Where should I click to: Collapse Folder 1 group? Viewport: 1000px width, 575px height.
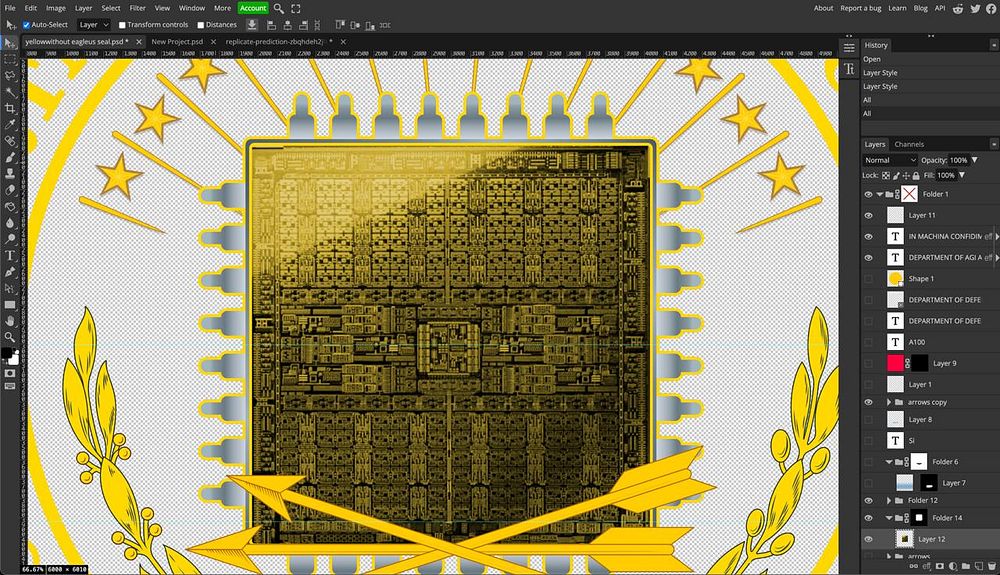click(x=879, y=194)
